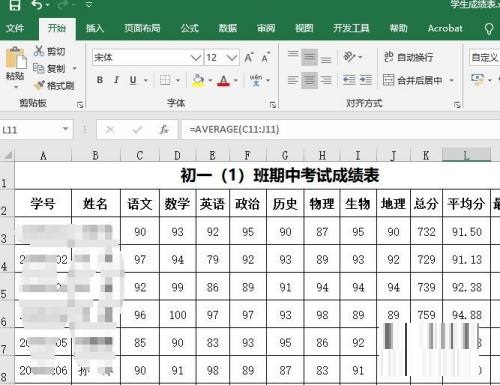The width and height of the screenshot is (500, 385).
Task: Click the Save icon in quick access toolbar
Action: point(15,5)
